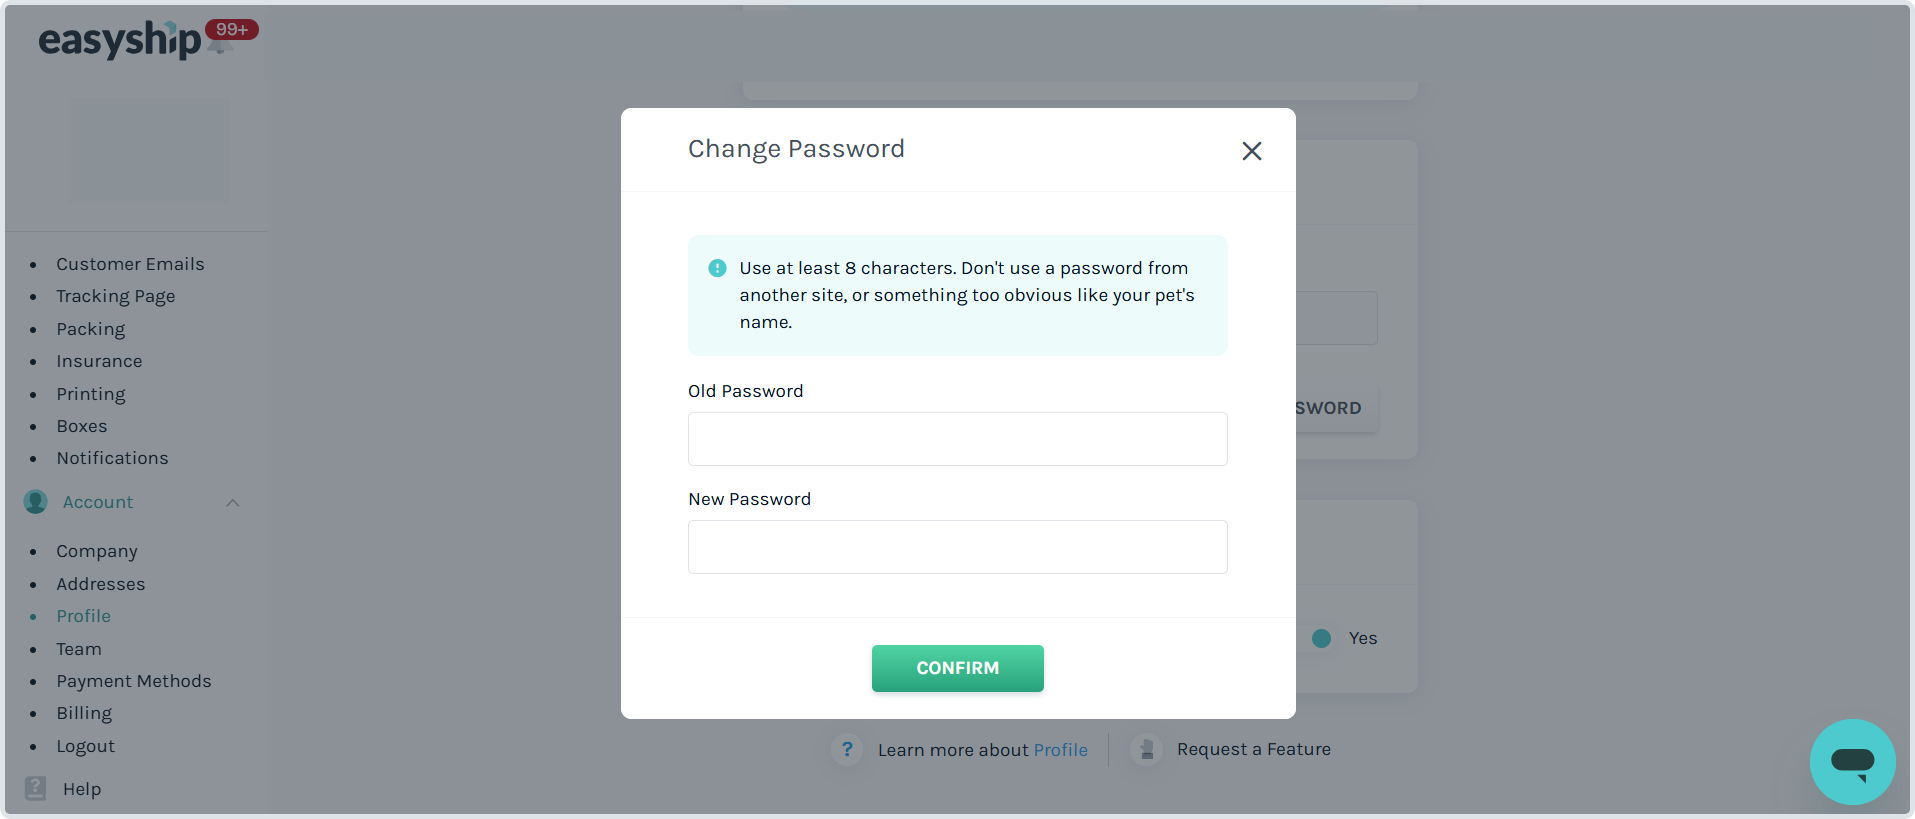Select the Yes radio option
Viewport: 1915px width, 819px height.
point(1321,638)
